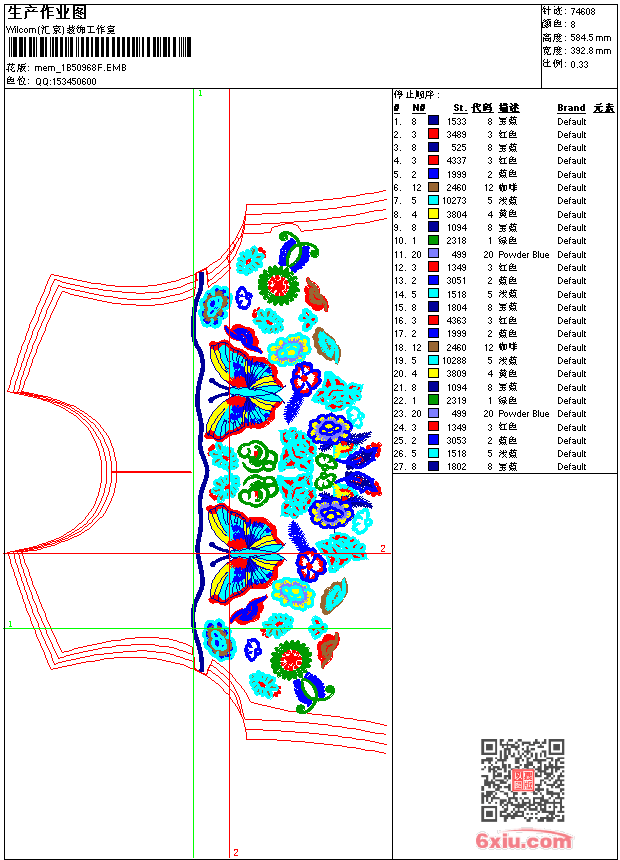The height and width of the screenshot is (860, 620).
Task: Pick the yellow swatch in stop row 8
Action: (x=433, y=213)
